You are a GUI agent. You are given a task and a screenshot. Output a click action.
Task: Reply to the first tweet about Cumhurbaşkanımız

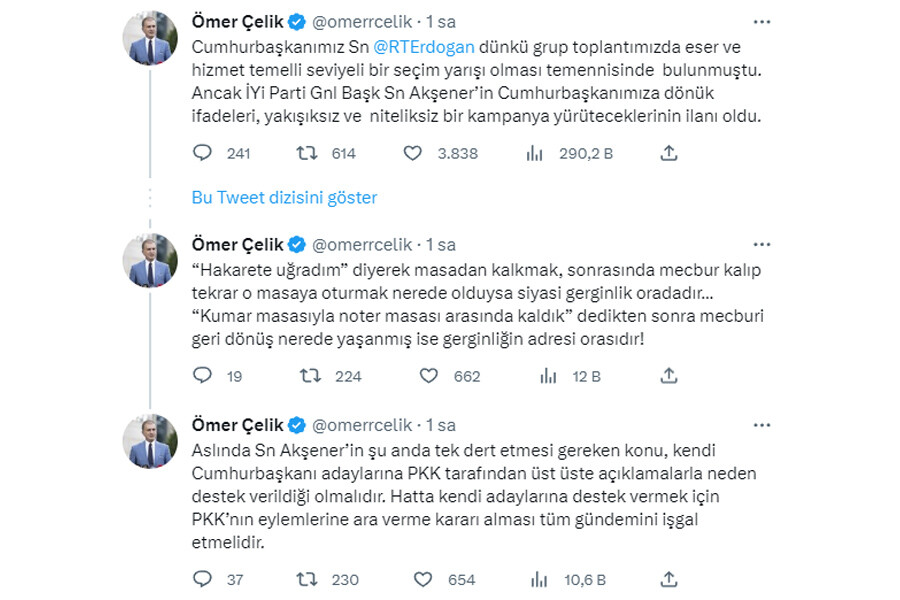coord(202,153)
